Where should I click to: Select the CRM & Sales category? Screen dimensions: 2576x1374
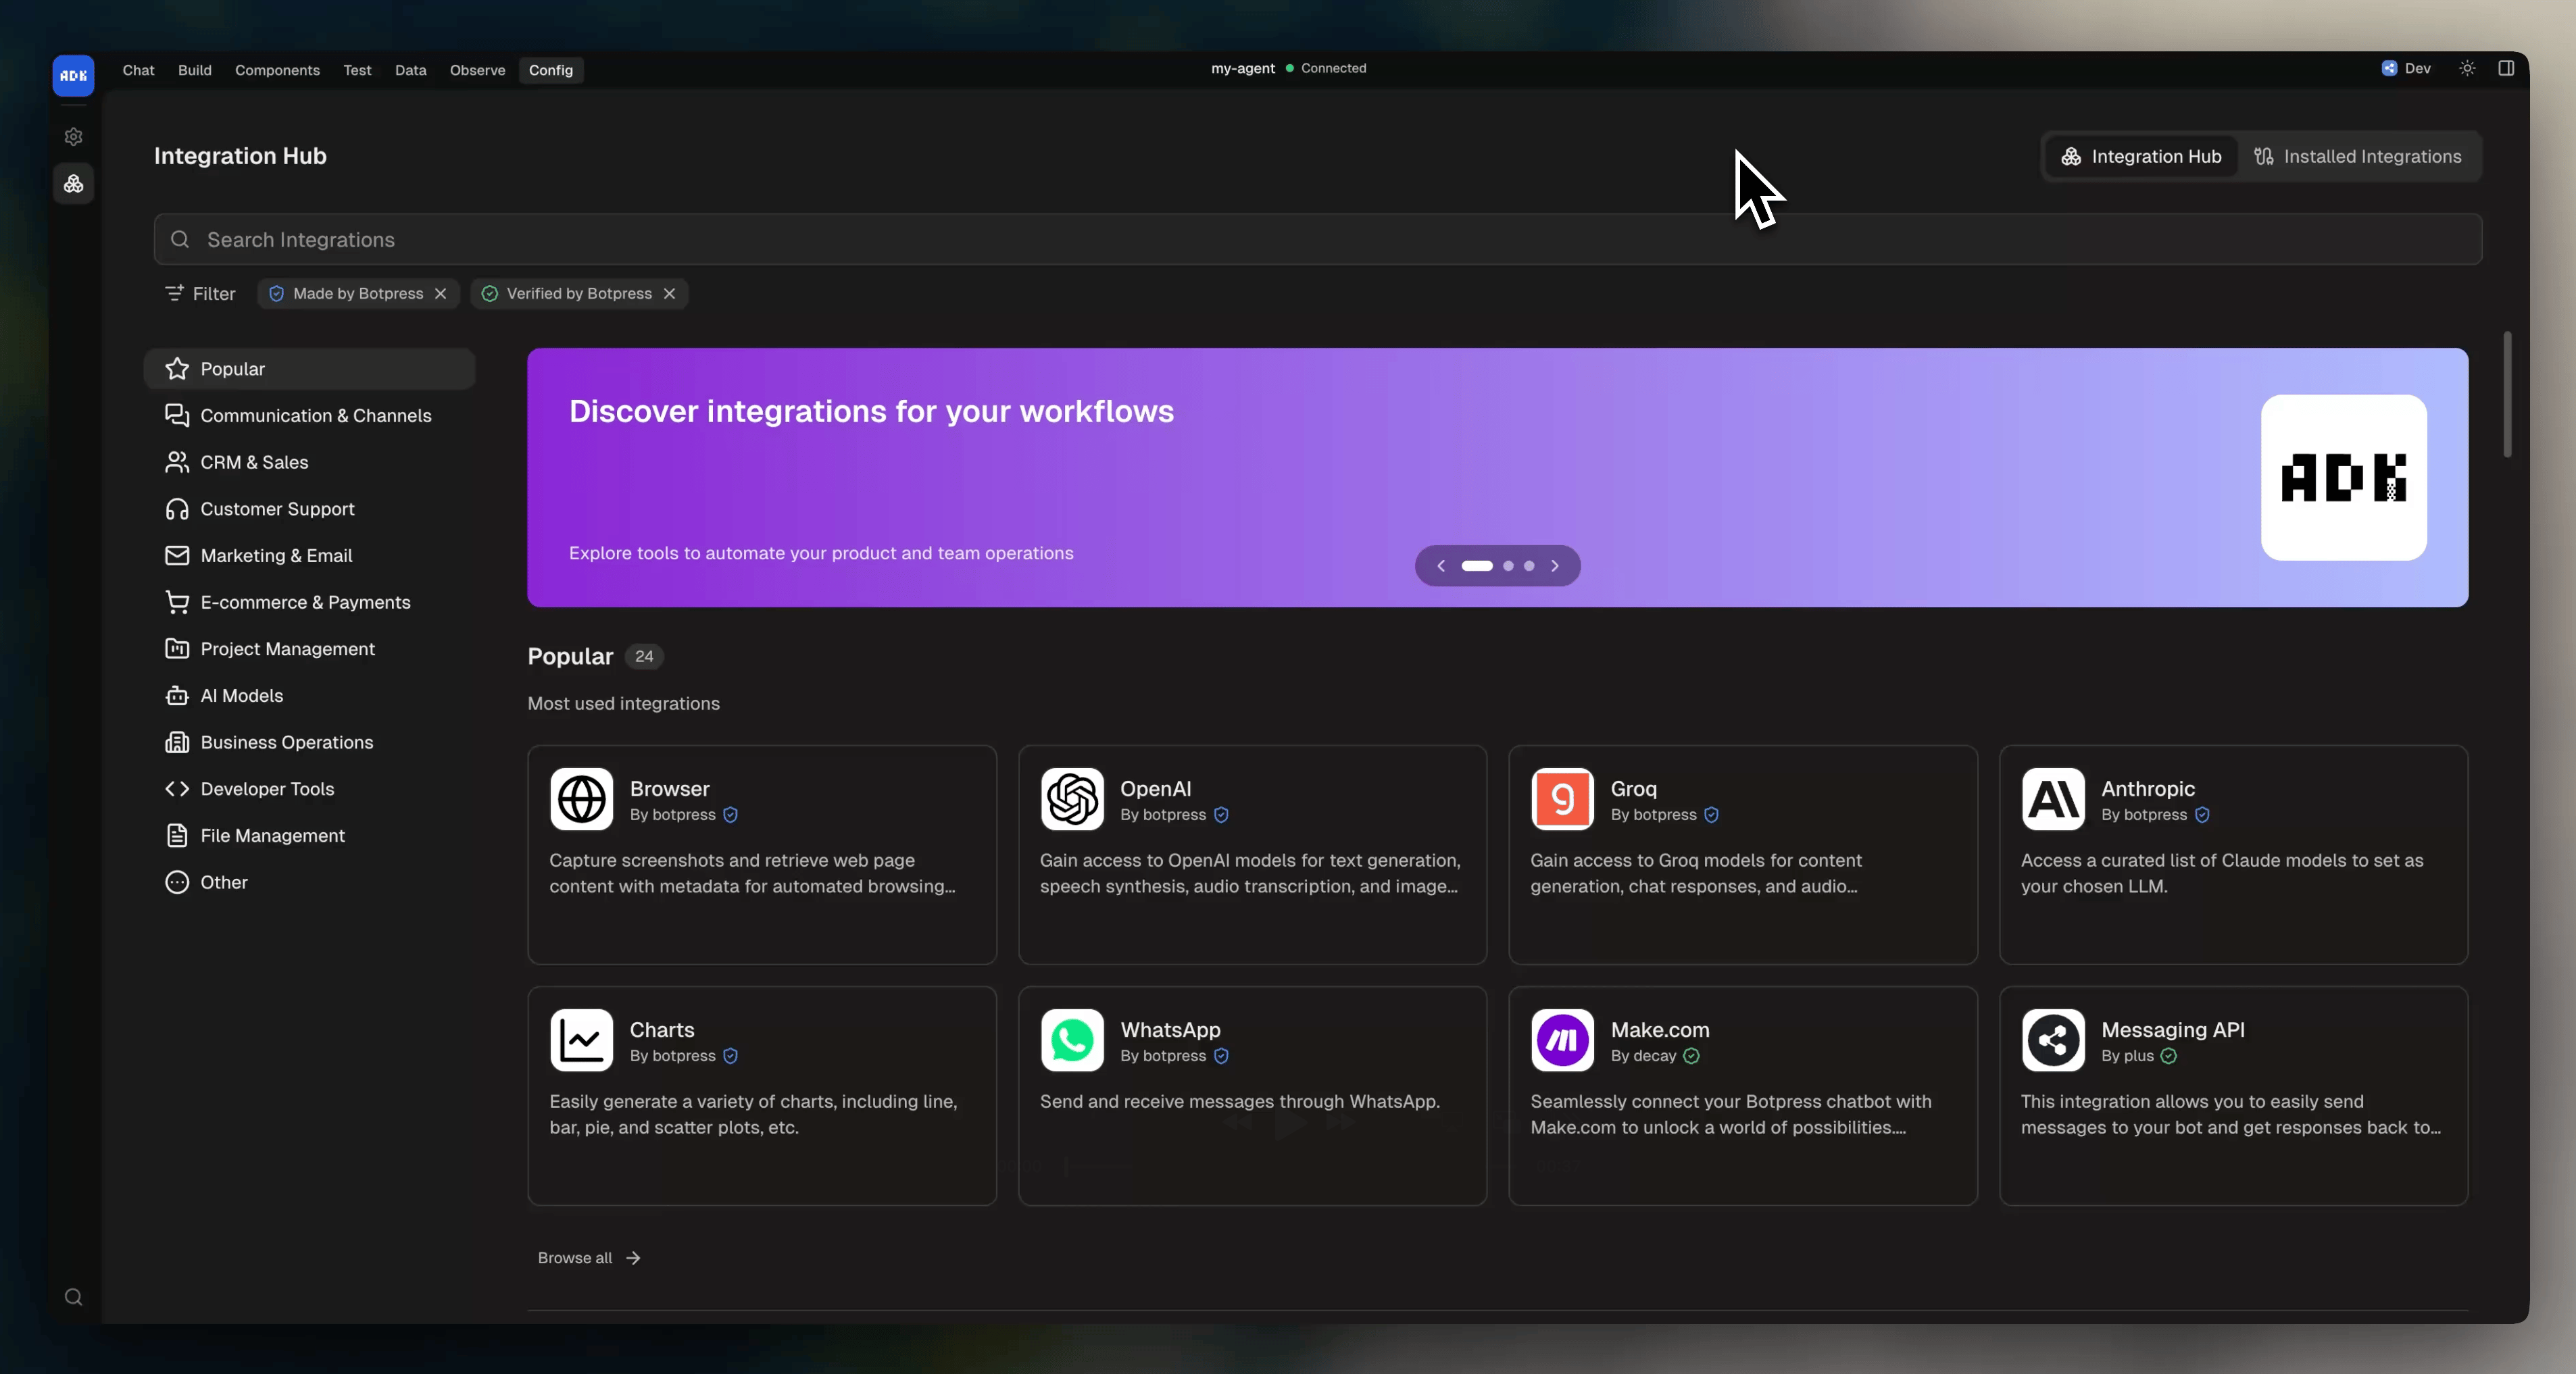pos(310,463)
